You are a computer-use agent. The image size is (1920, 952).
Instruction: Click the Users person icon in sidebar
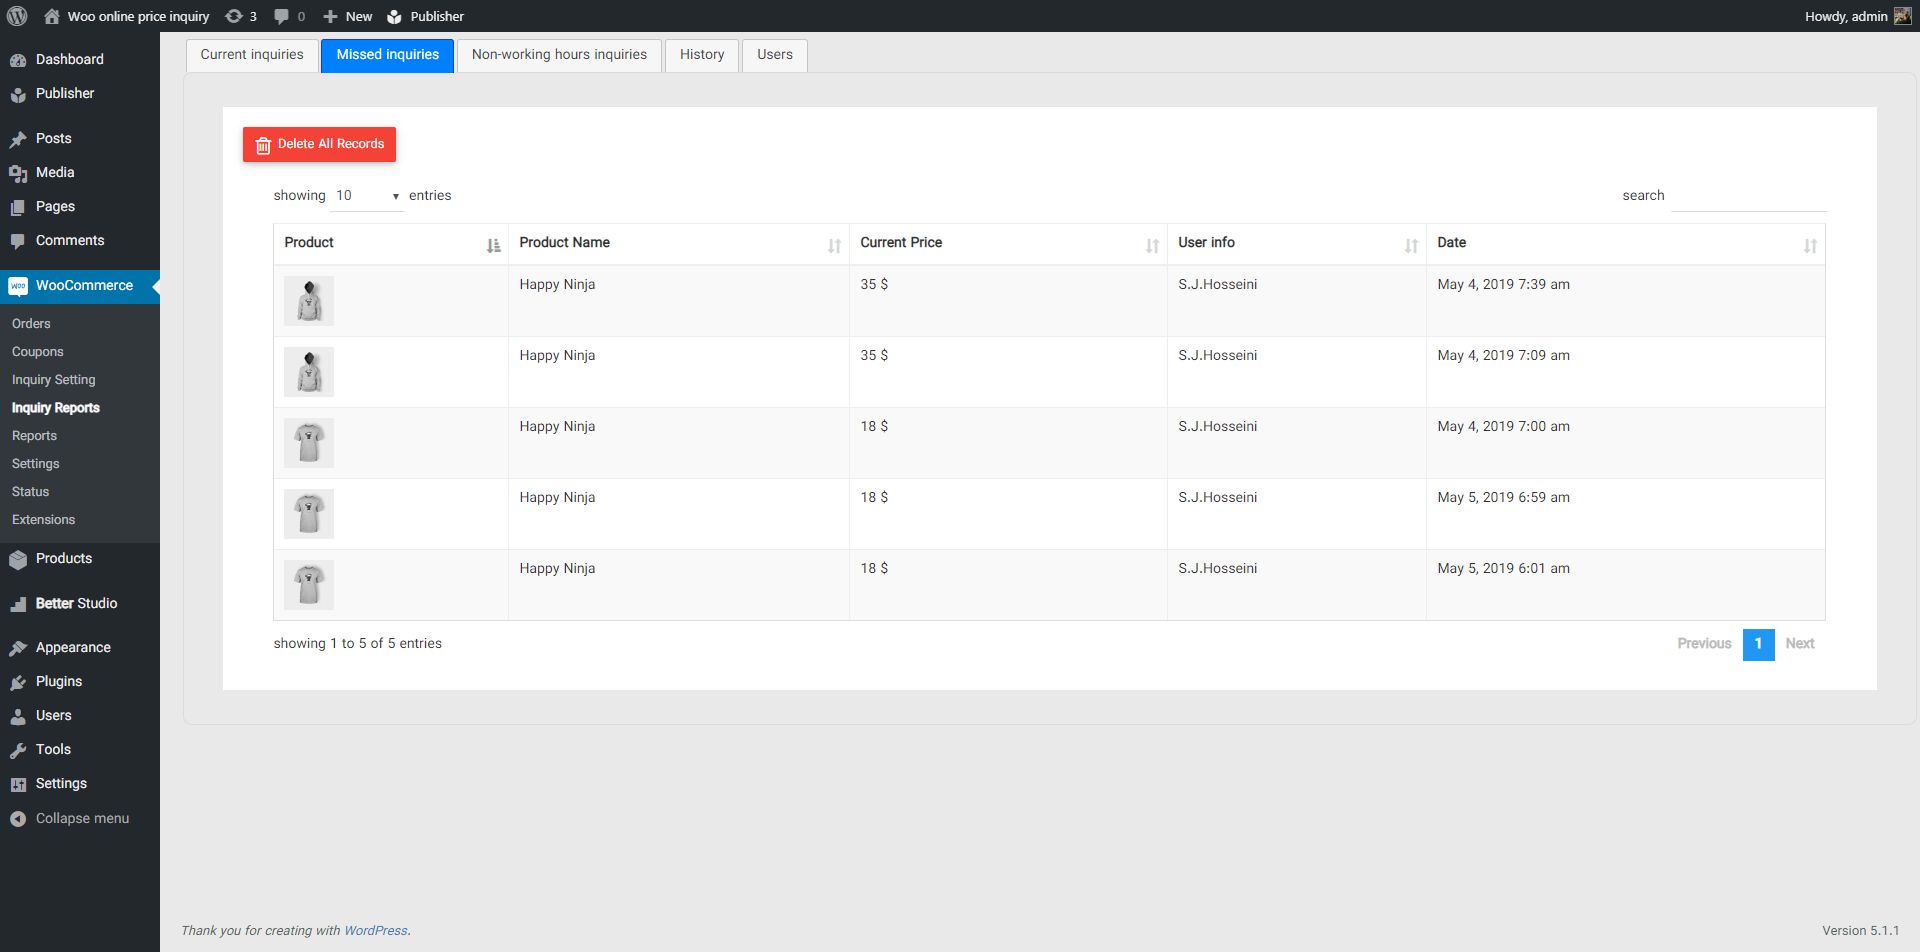[18, 716]
